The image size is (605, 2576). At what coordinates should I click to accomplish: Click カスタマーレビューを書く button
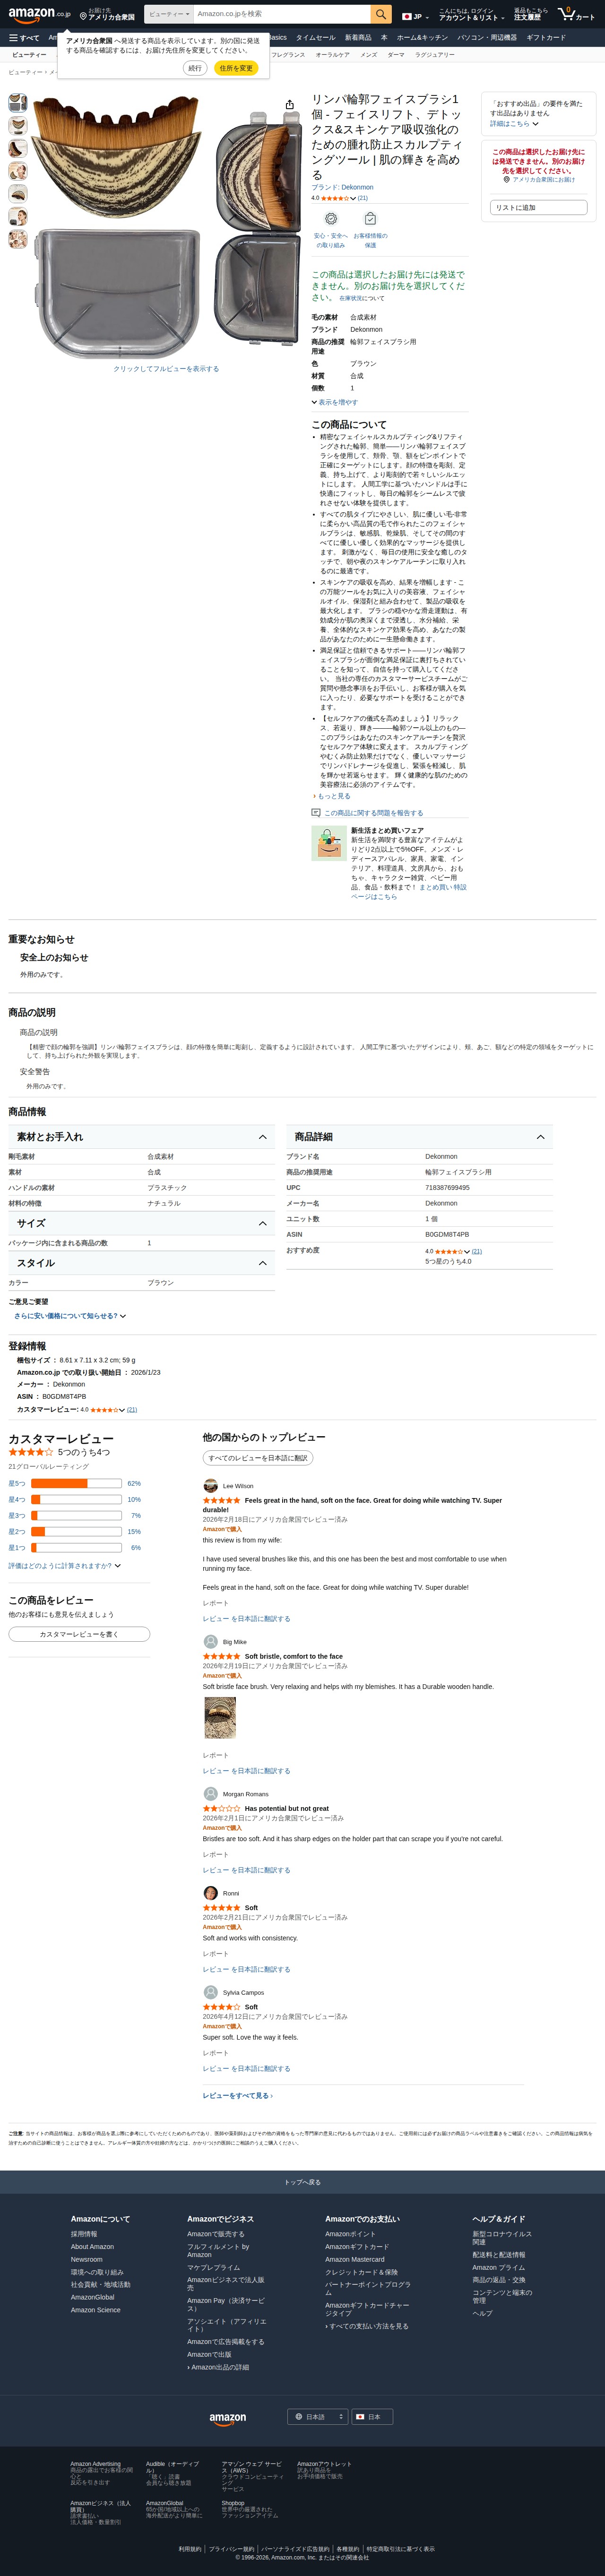click(x=79, y=1634)
